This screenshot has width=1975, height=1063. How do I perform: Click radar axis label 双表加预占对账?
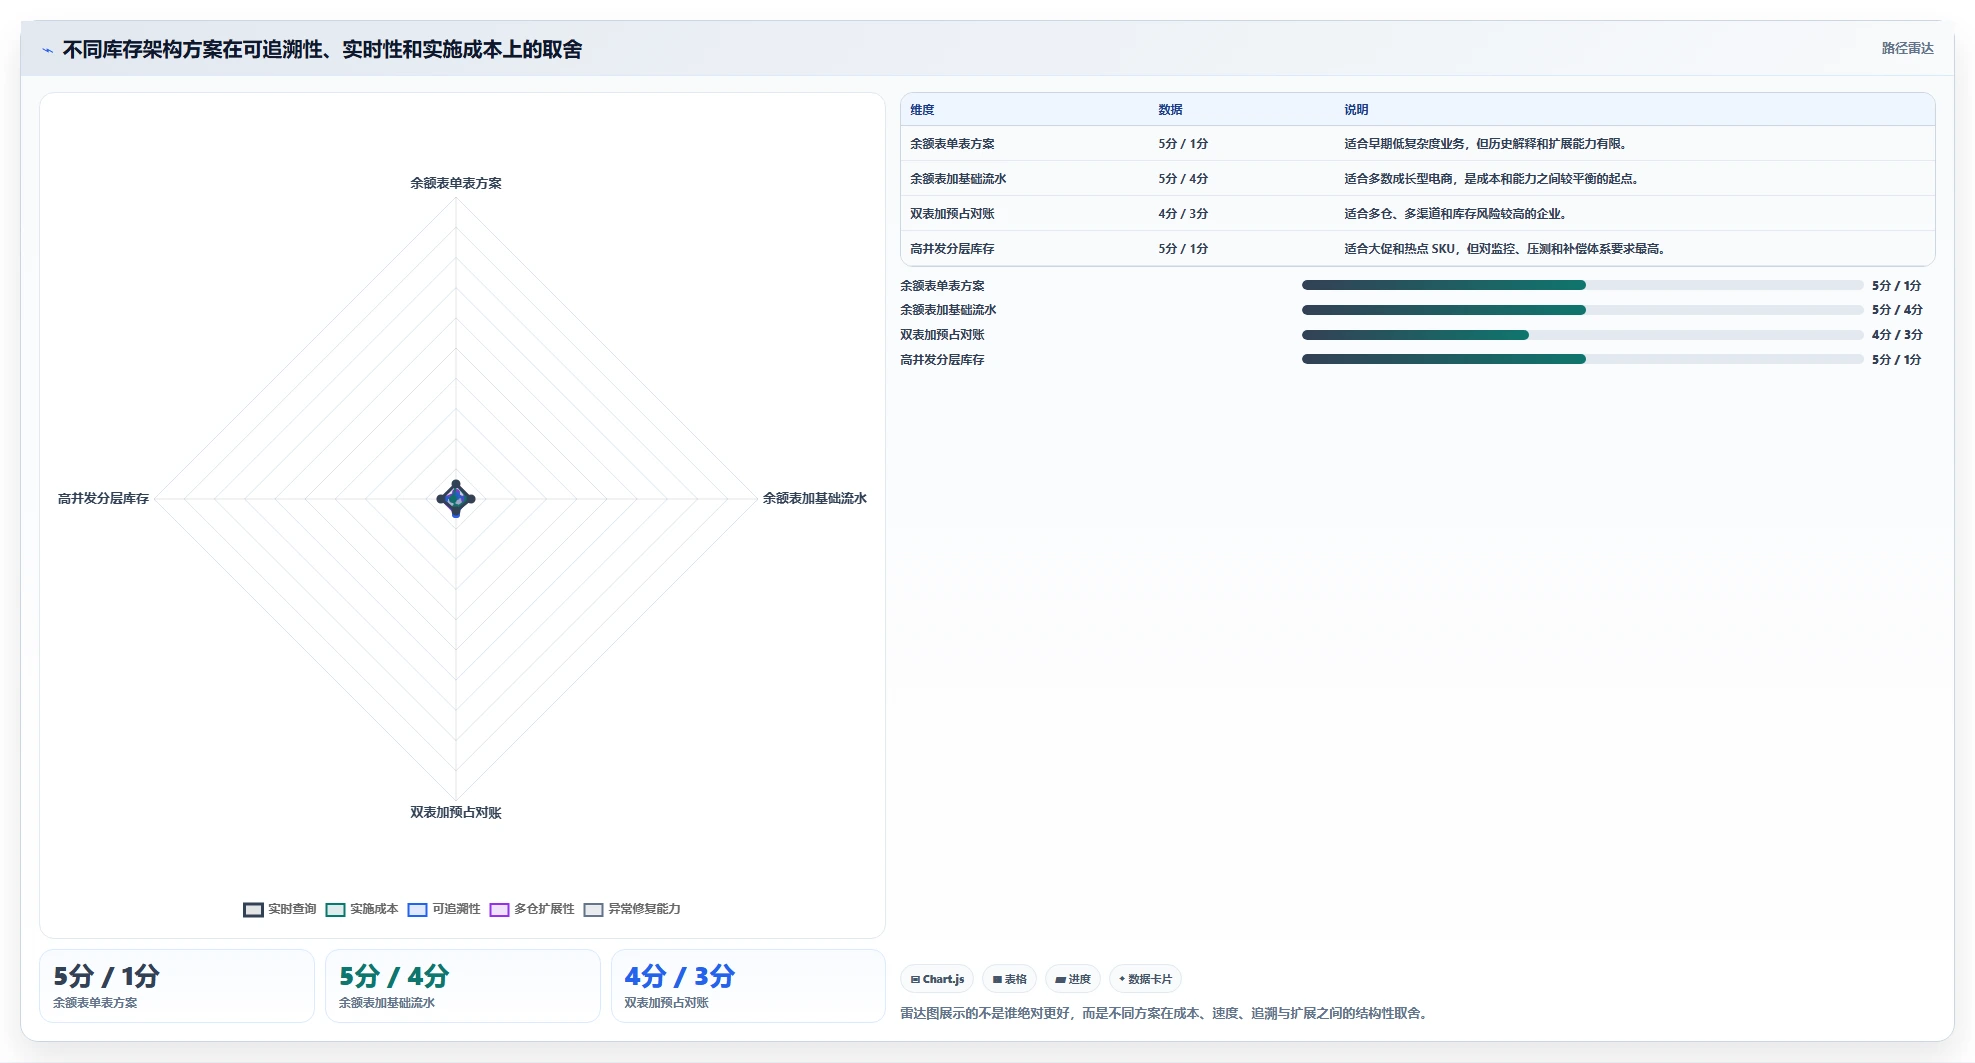[x=456, y=813]
